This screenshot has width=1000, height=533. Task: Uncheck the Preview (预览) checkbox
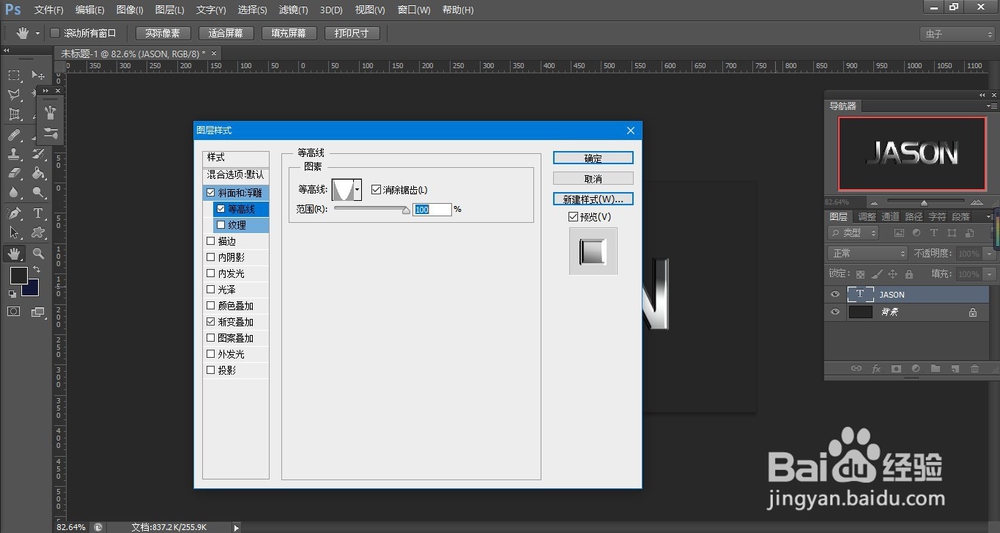point(573,217)
